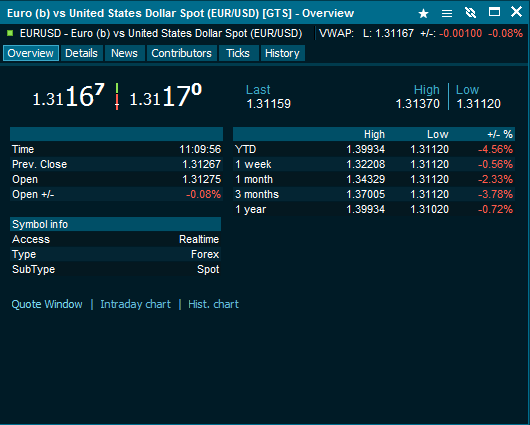This screenshot has height=425, width=530.
Task: Click the ask price 1.31170
Action: [x=166, y=96]
